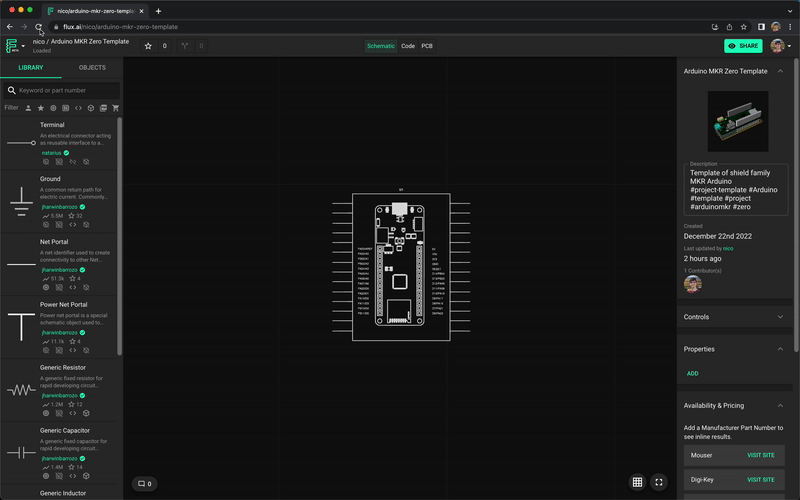Select the Terminal library part

[x=59, y=143]
